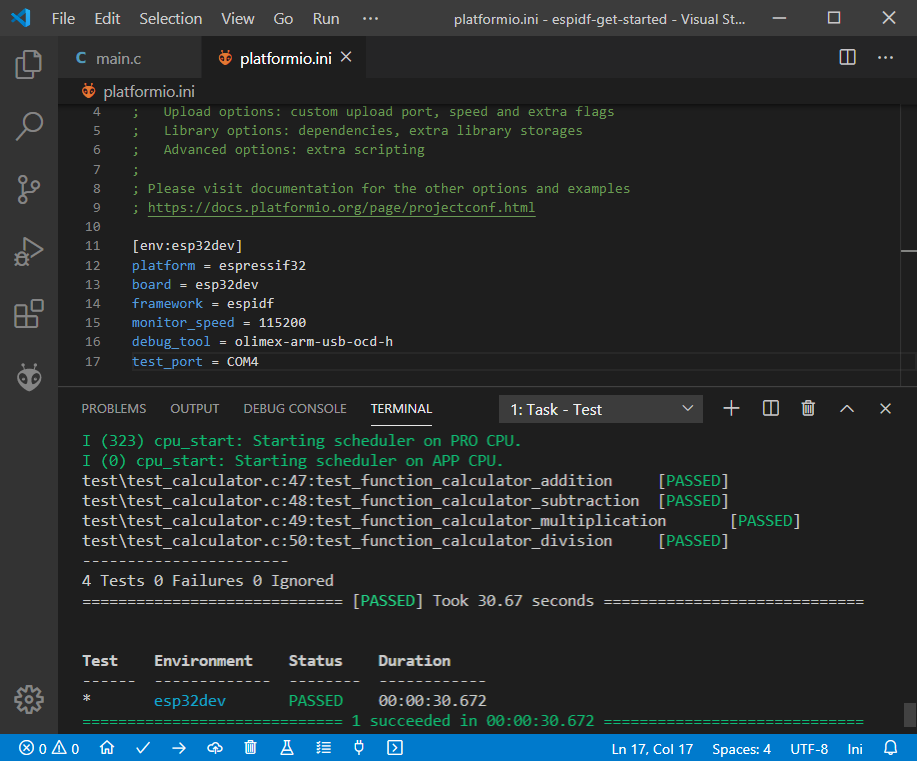The height and width of the screenshot is (761, 917).
Task: Click monitor_speed value 115200
Action: [282, 323]
